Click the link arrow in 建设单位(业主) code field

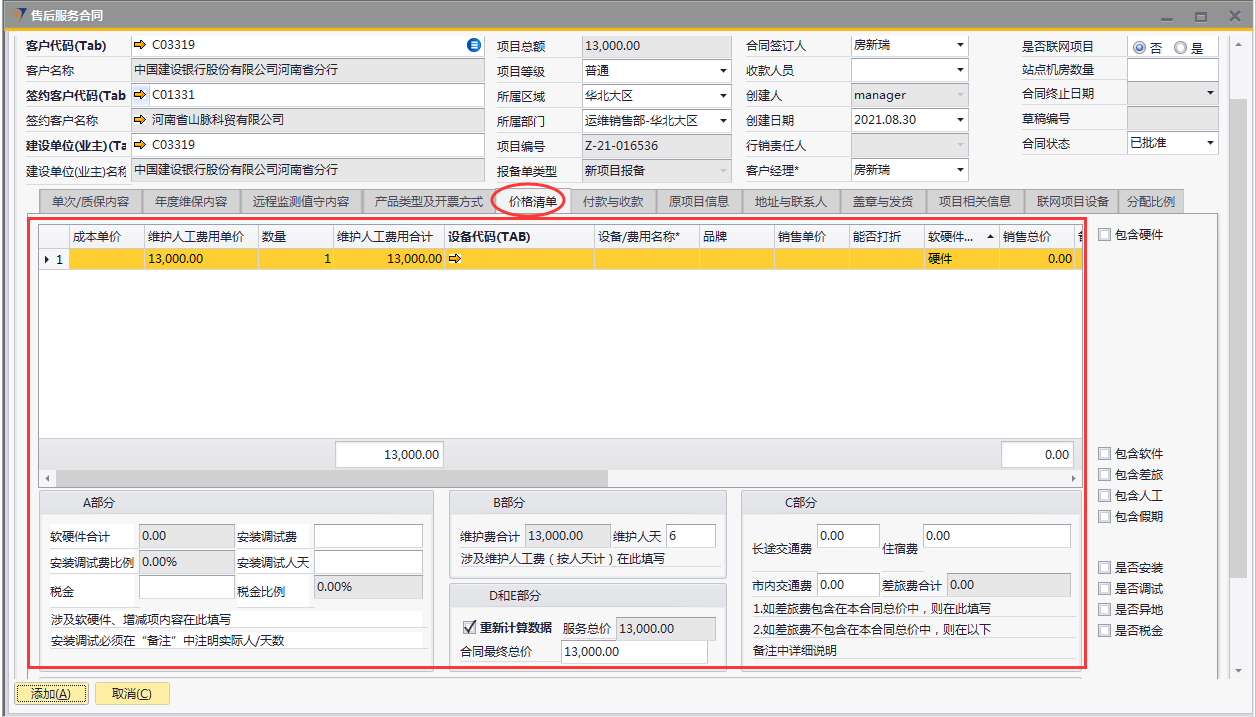(140, 145)
